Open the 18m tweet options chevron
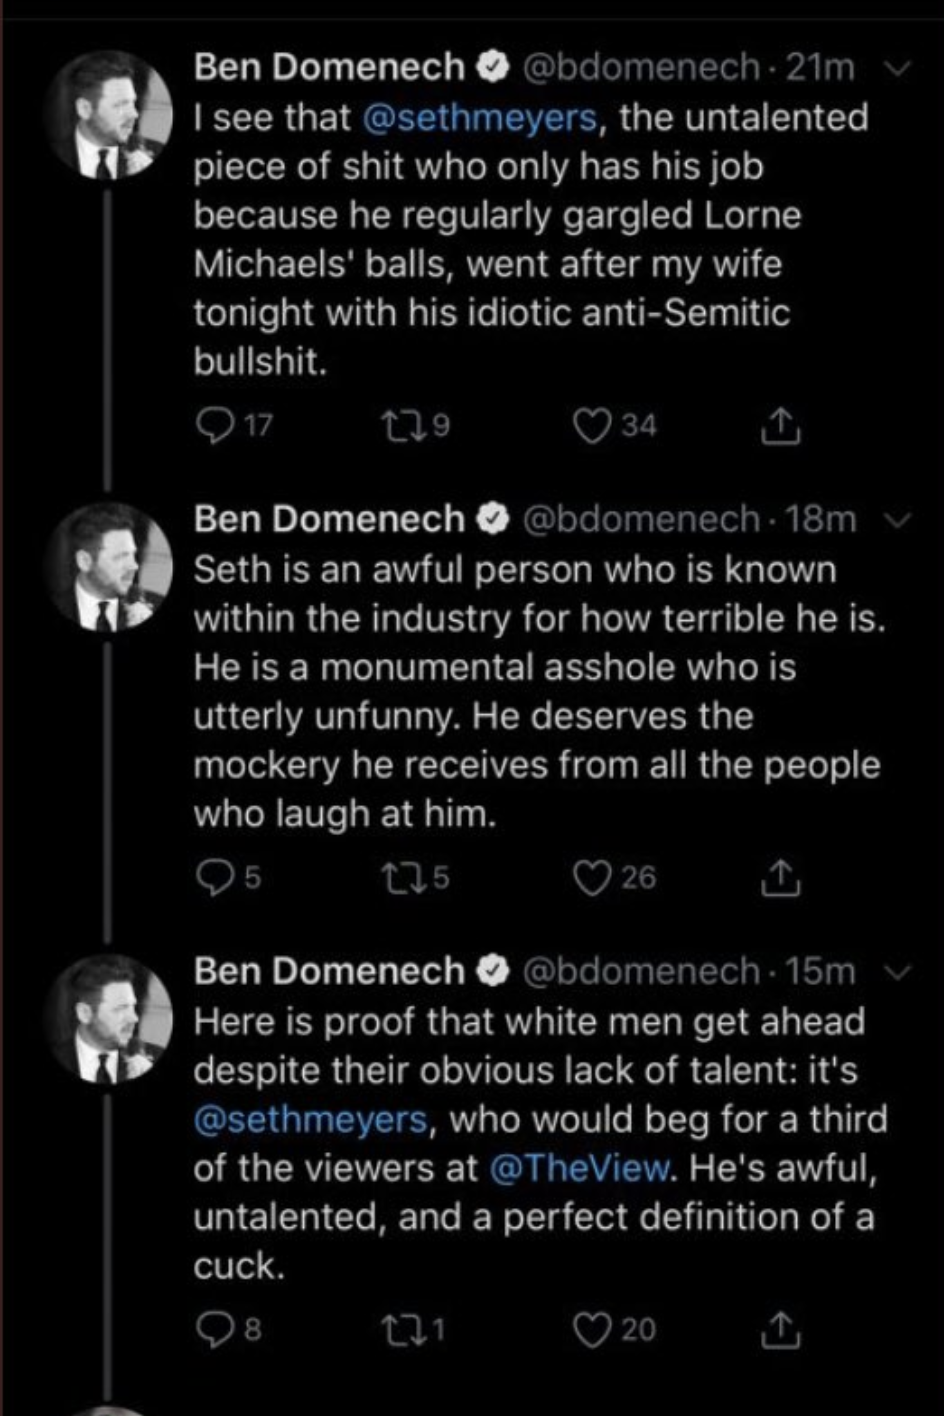 click(897, 520)
